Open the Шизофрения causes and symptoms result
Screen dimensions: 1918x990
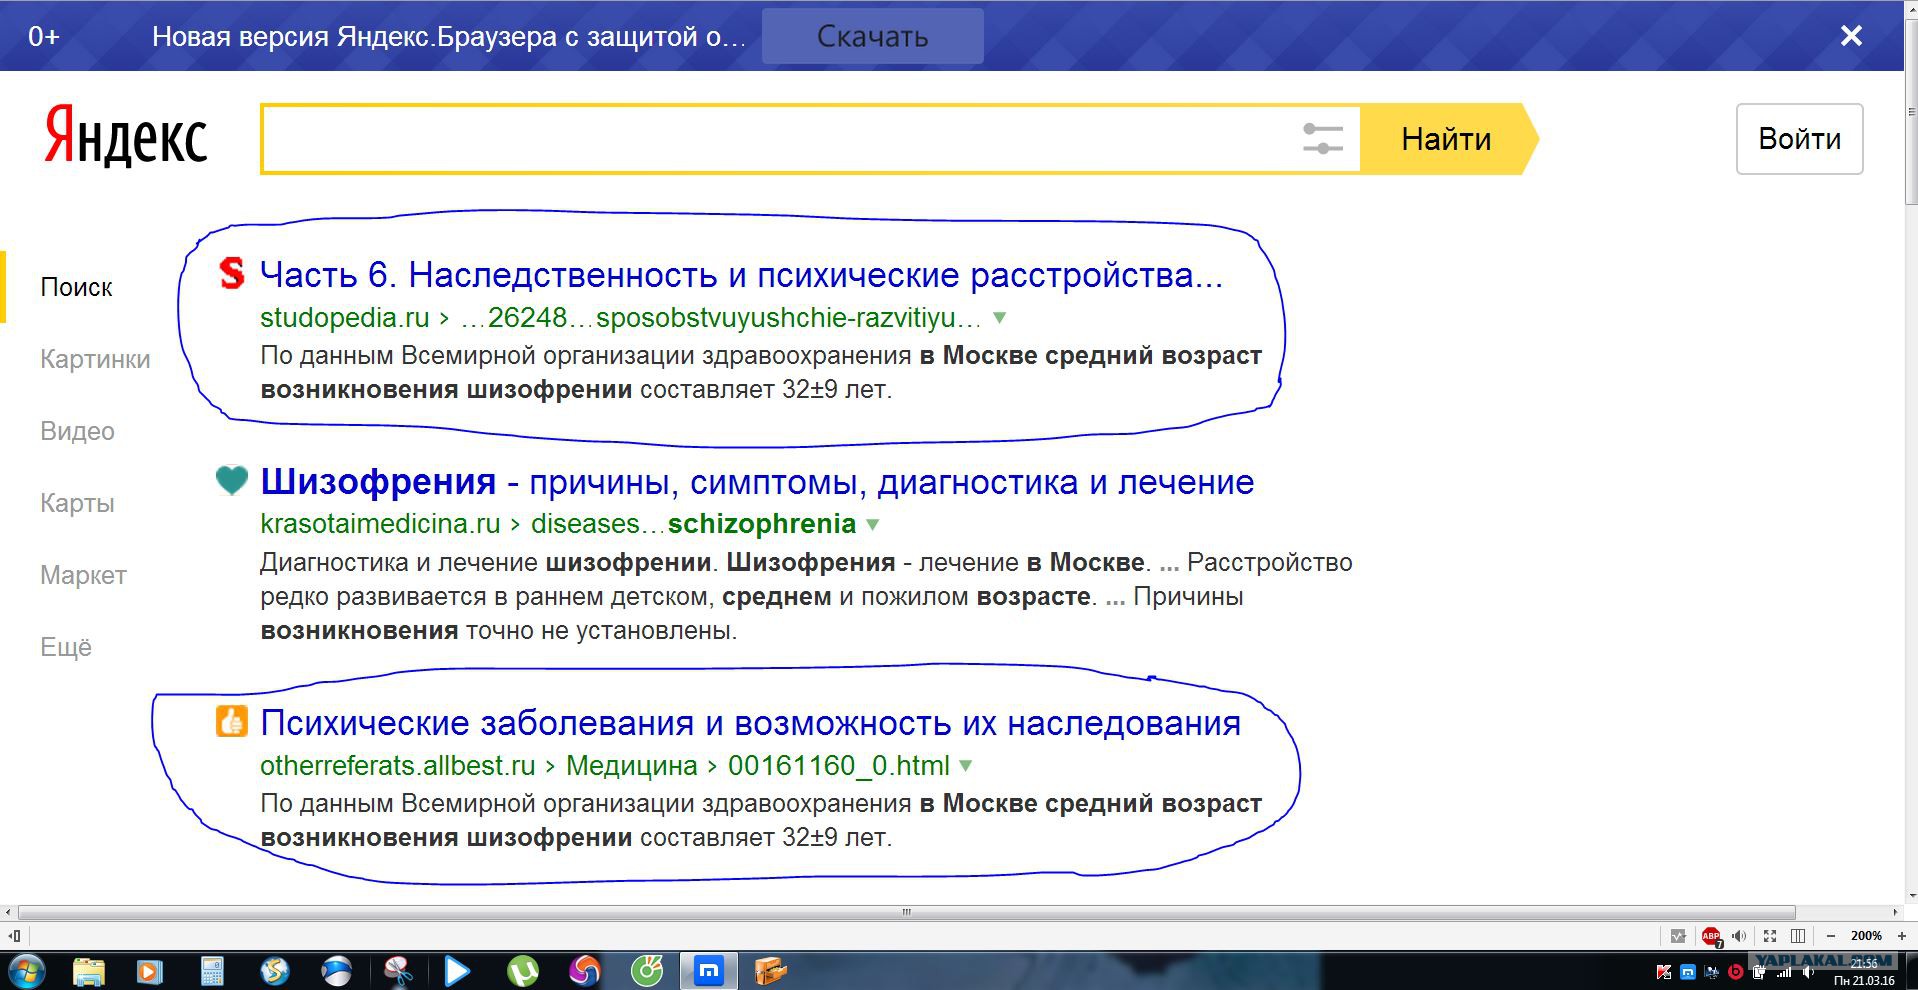click(756, 482)
